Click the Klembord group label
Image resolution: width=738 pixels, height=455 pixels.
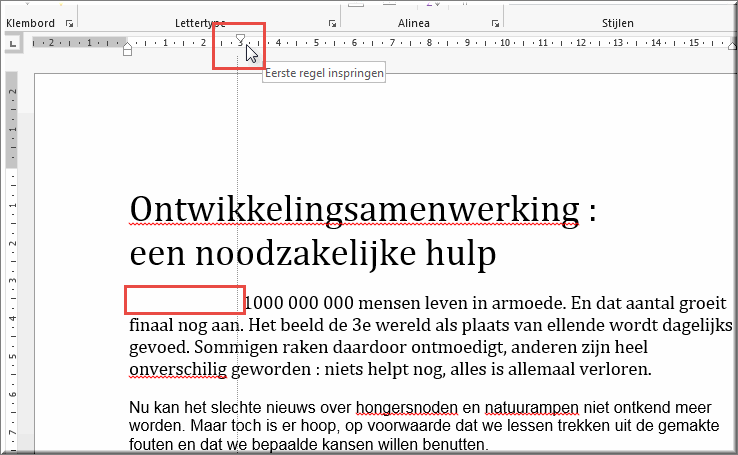[30, 23]
